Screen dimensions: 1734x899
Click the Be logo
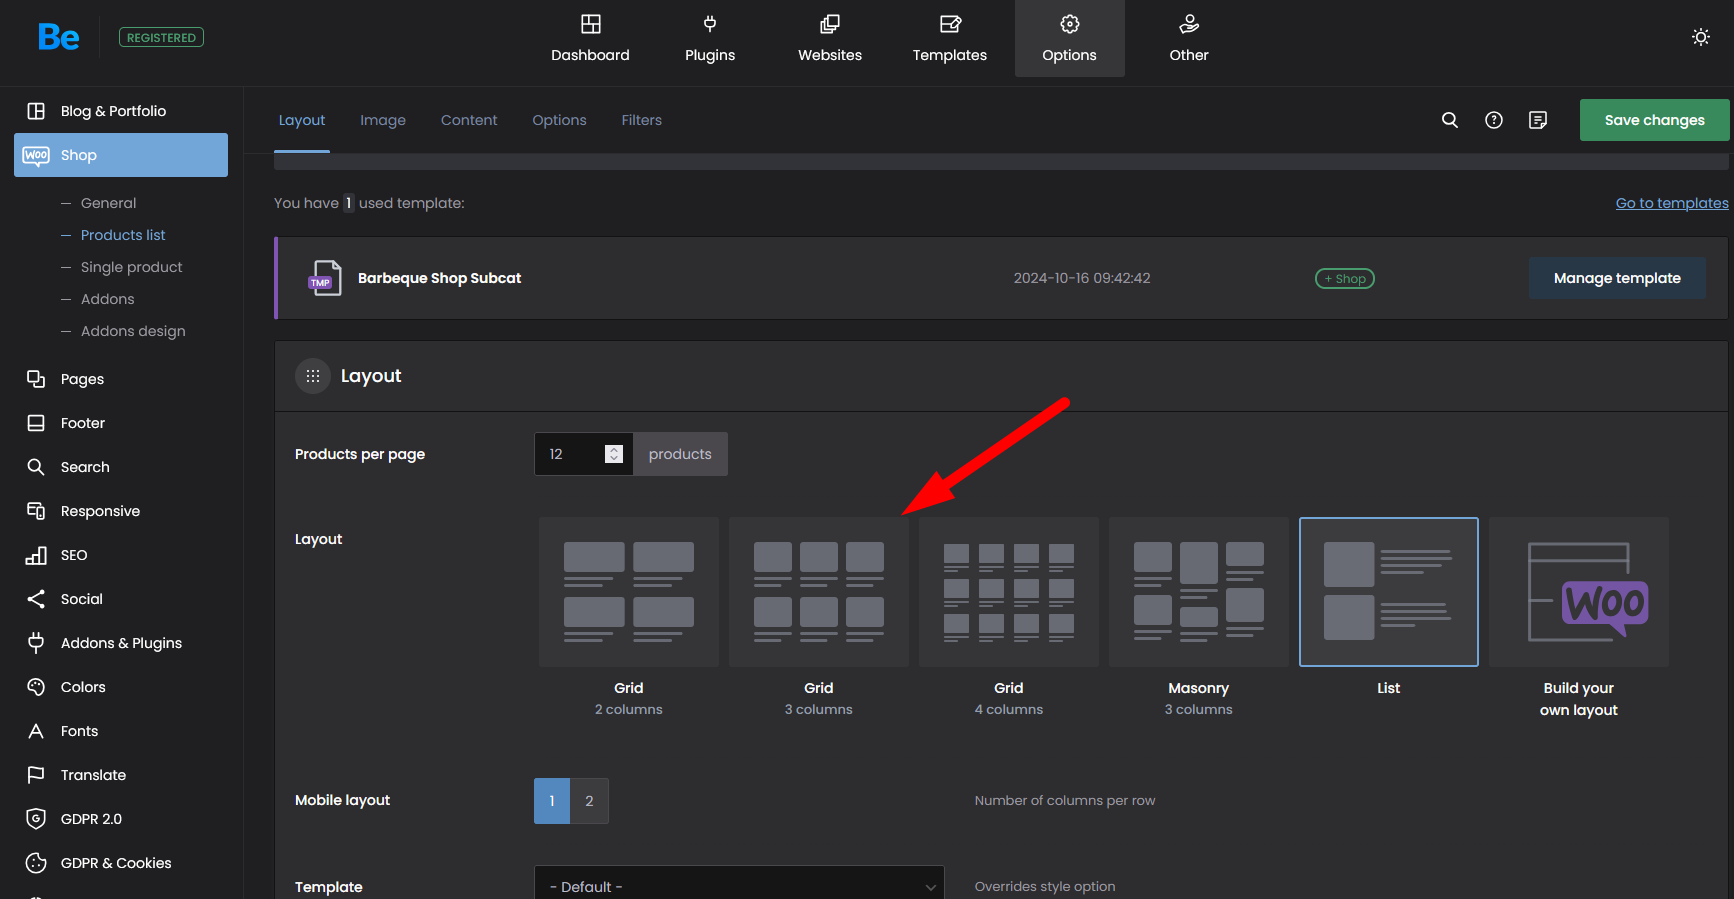point(58,37)
